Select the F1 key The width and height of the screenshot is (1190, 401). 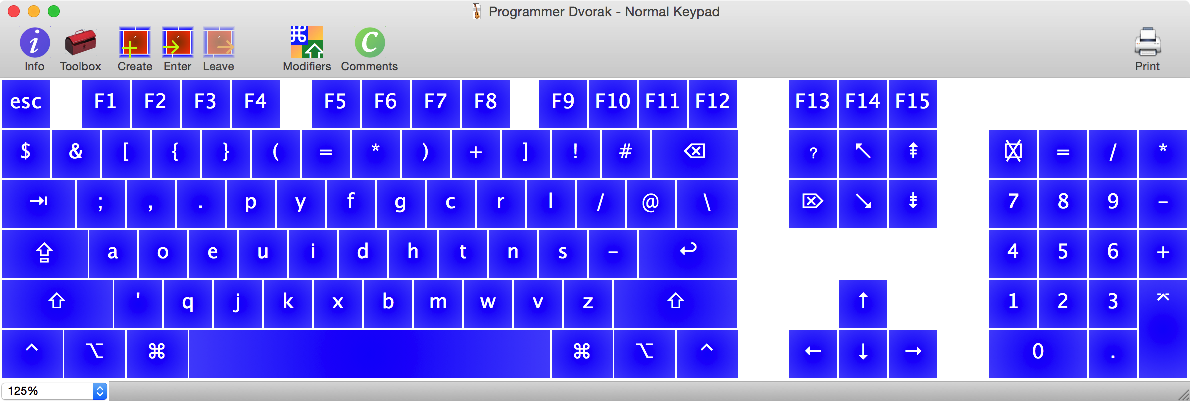pos(105,103)
